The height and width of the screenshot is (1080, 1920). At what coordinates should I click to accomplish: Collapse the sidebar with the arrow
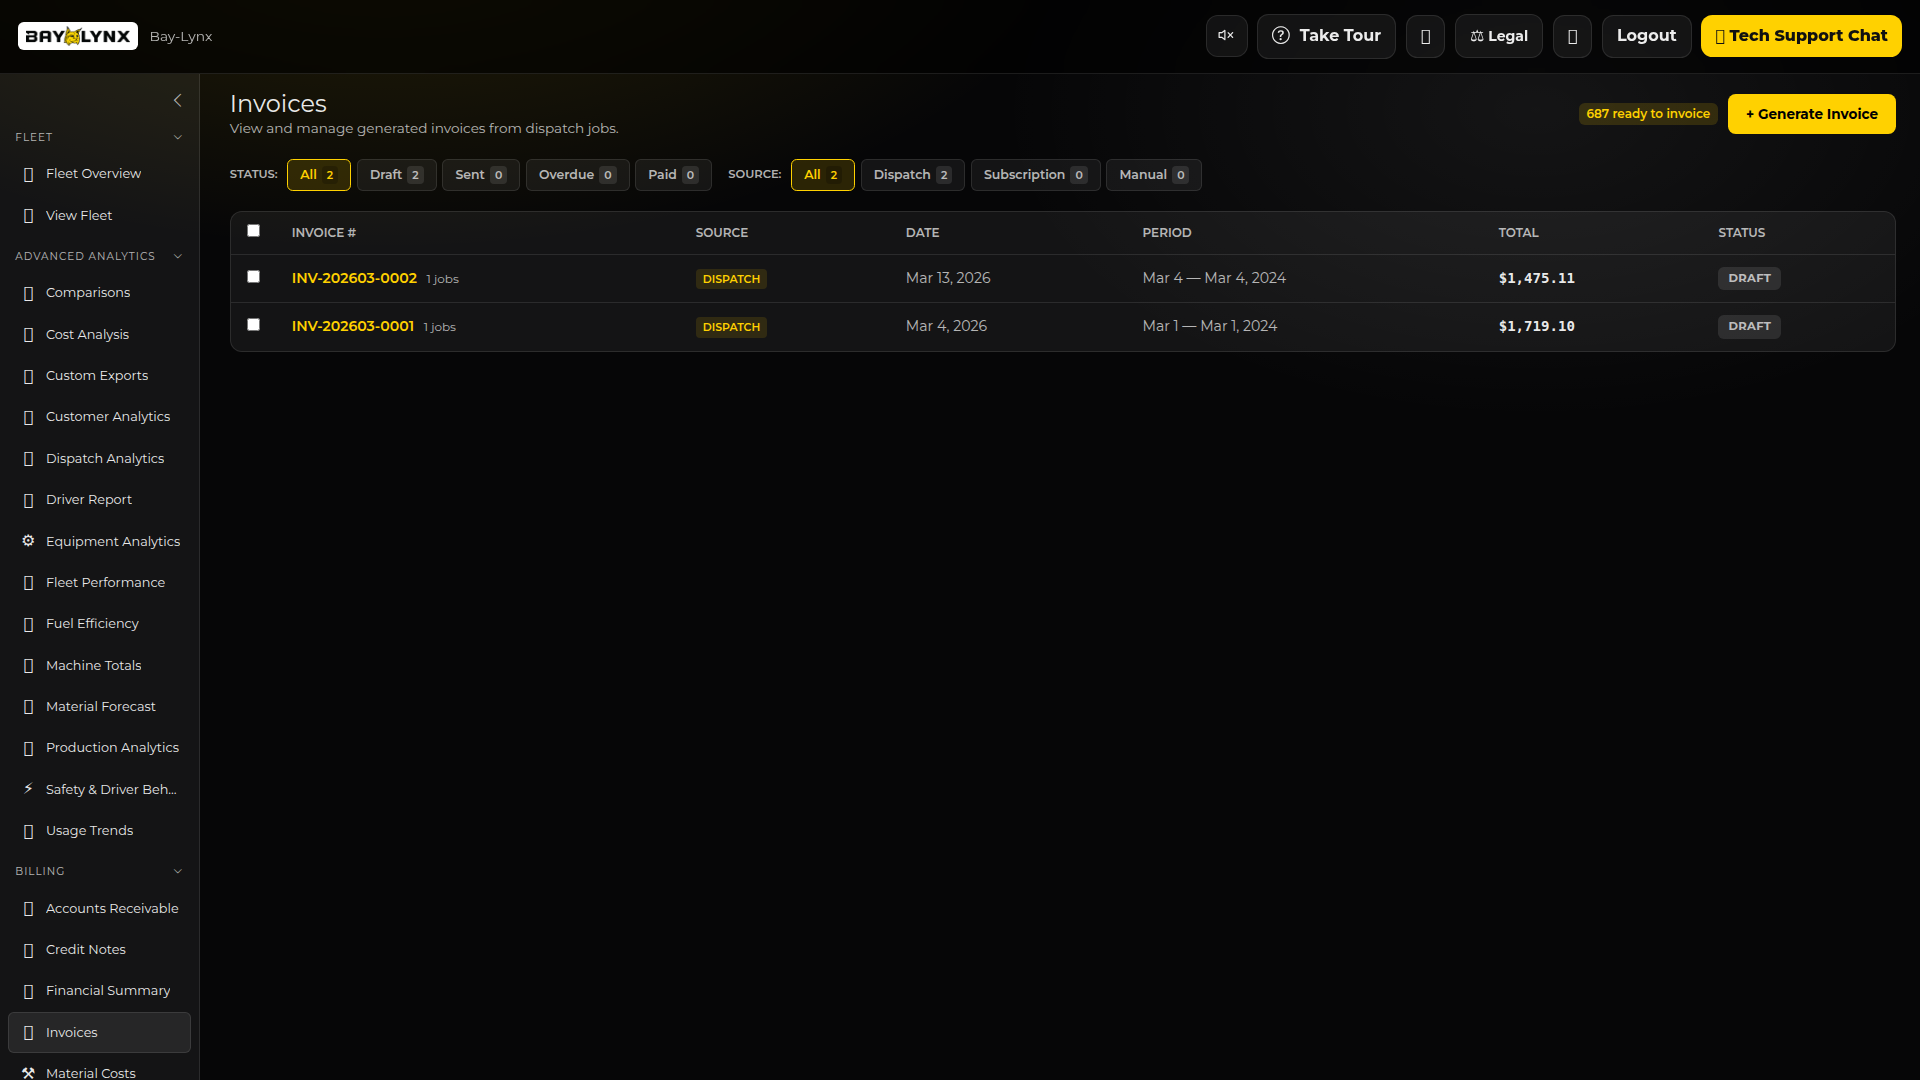[x=177, y=100]
